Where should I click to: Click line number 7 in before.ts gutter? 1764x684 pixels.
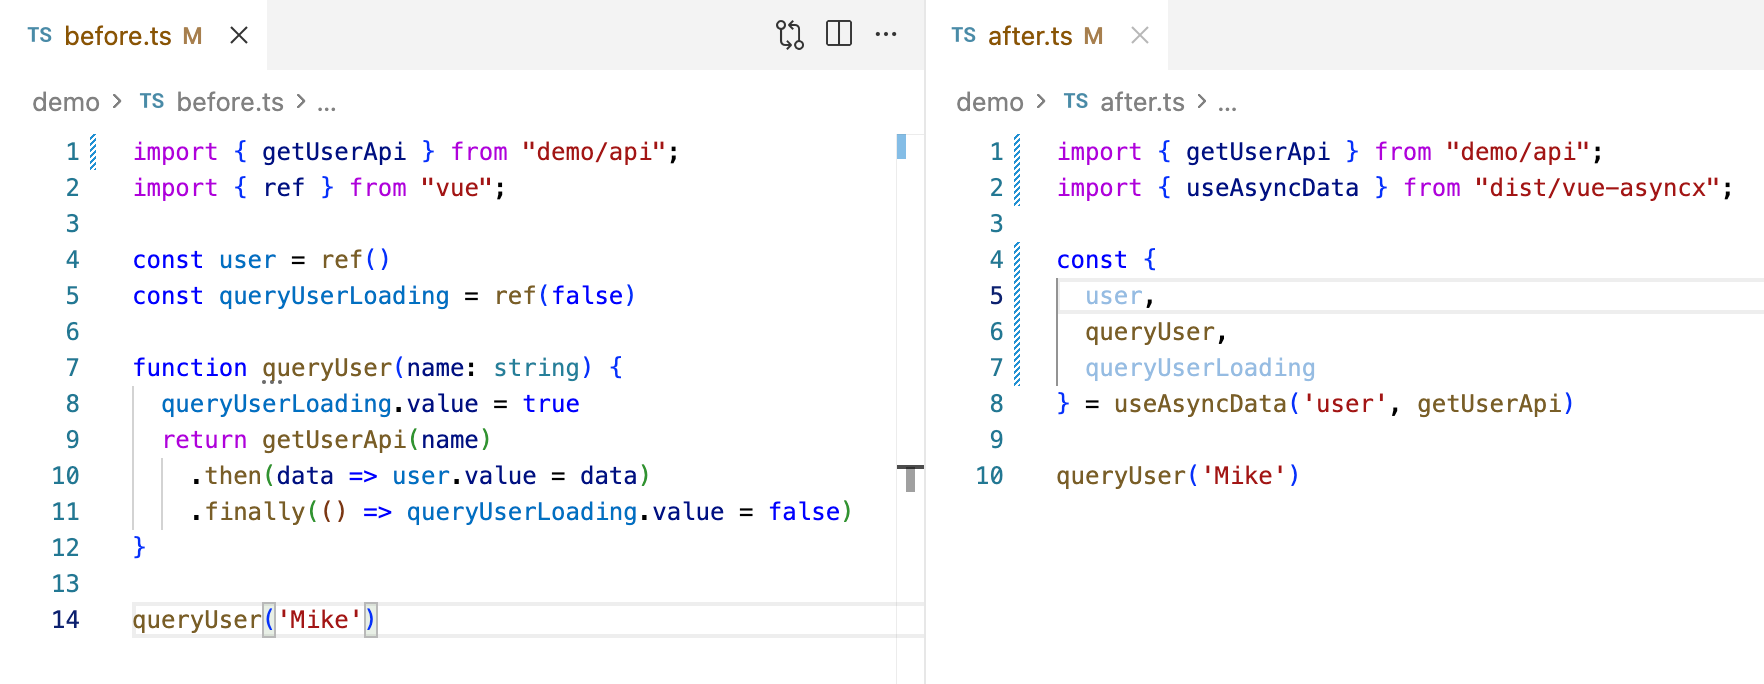click(x=72, y=368)
